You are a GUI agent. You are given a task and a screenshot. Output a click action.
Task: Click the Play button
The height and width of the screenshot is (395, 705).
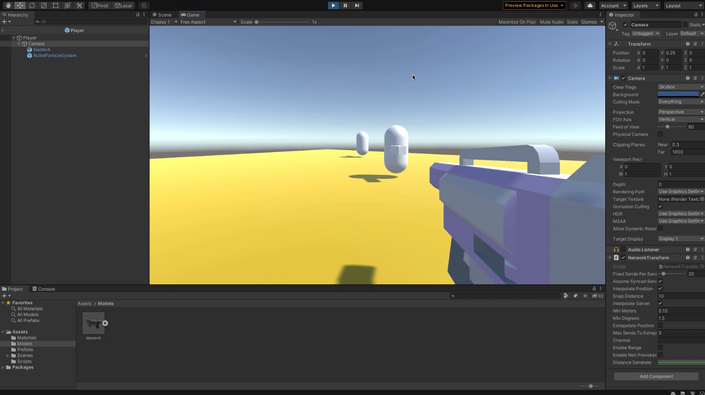click(333, 5)
